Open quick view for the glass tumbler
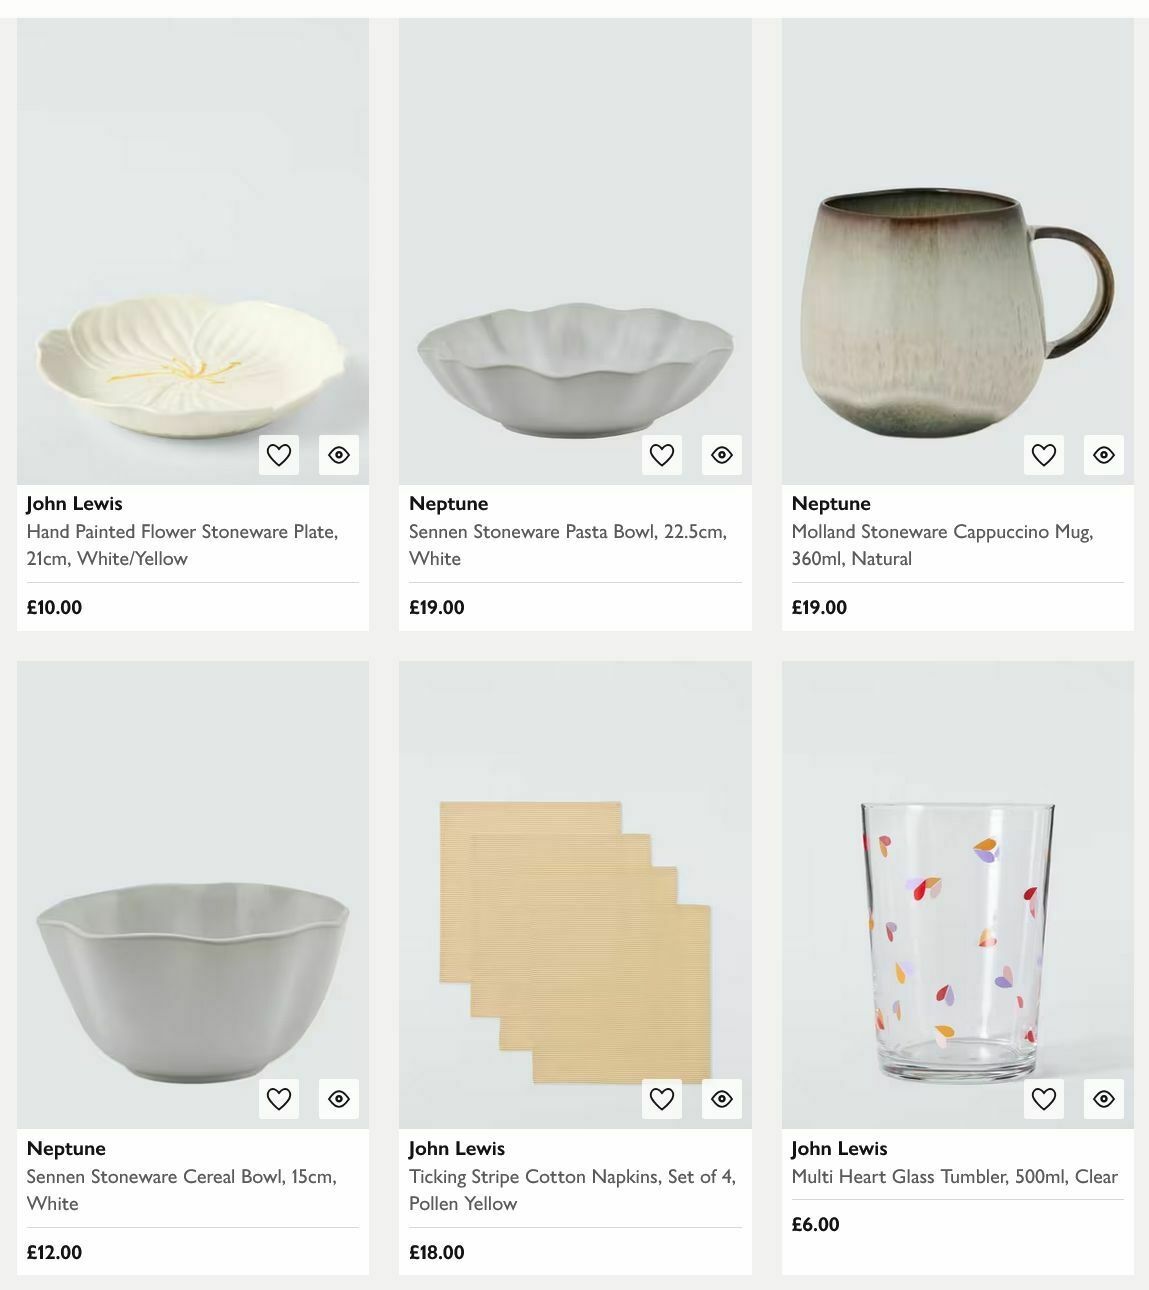The image size is (1149, 1290). pos(1103,1098)
